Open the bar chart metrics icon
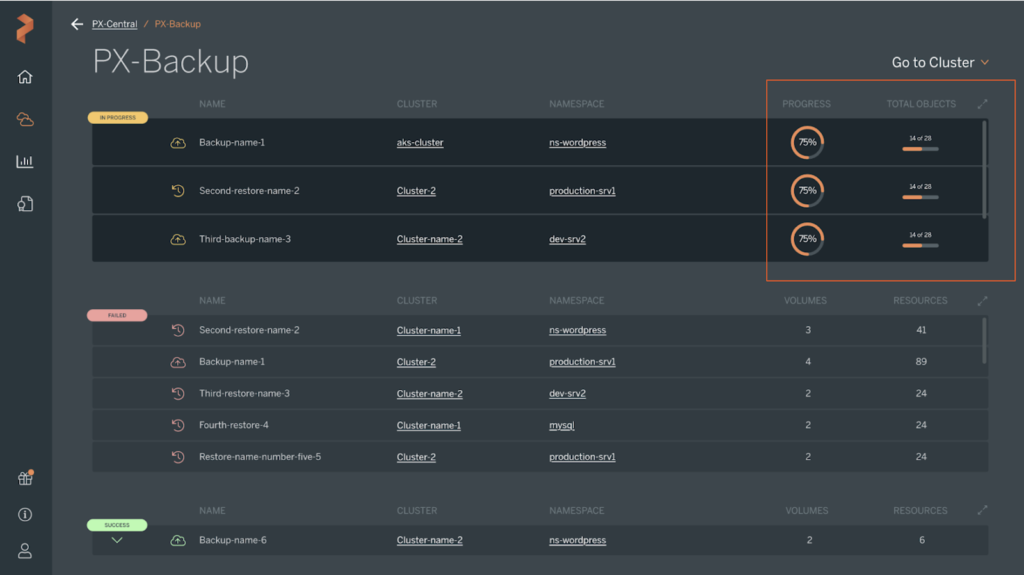 tap(25, 162)
